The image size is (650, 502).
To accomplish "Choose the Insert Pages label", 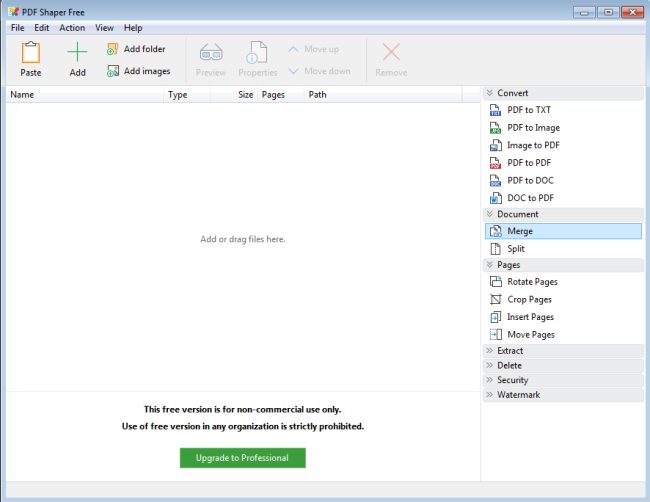I will tap(530, 317).
